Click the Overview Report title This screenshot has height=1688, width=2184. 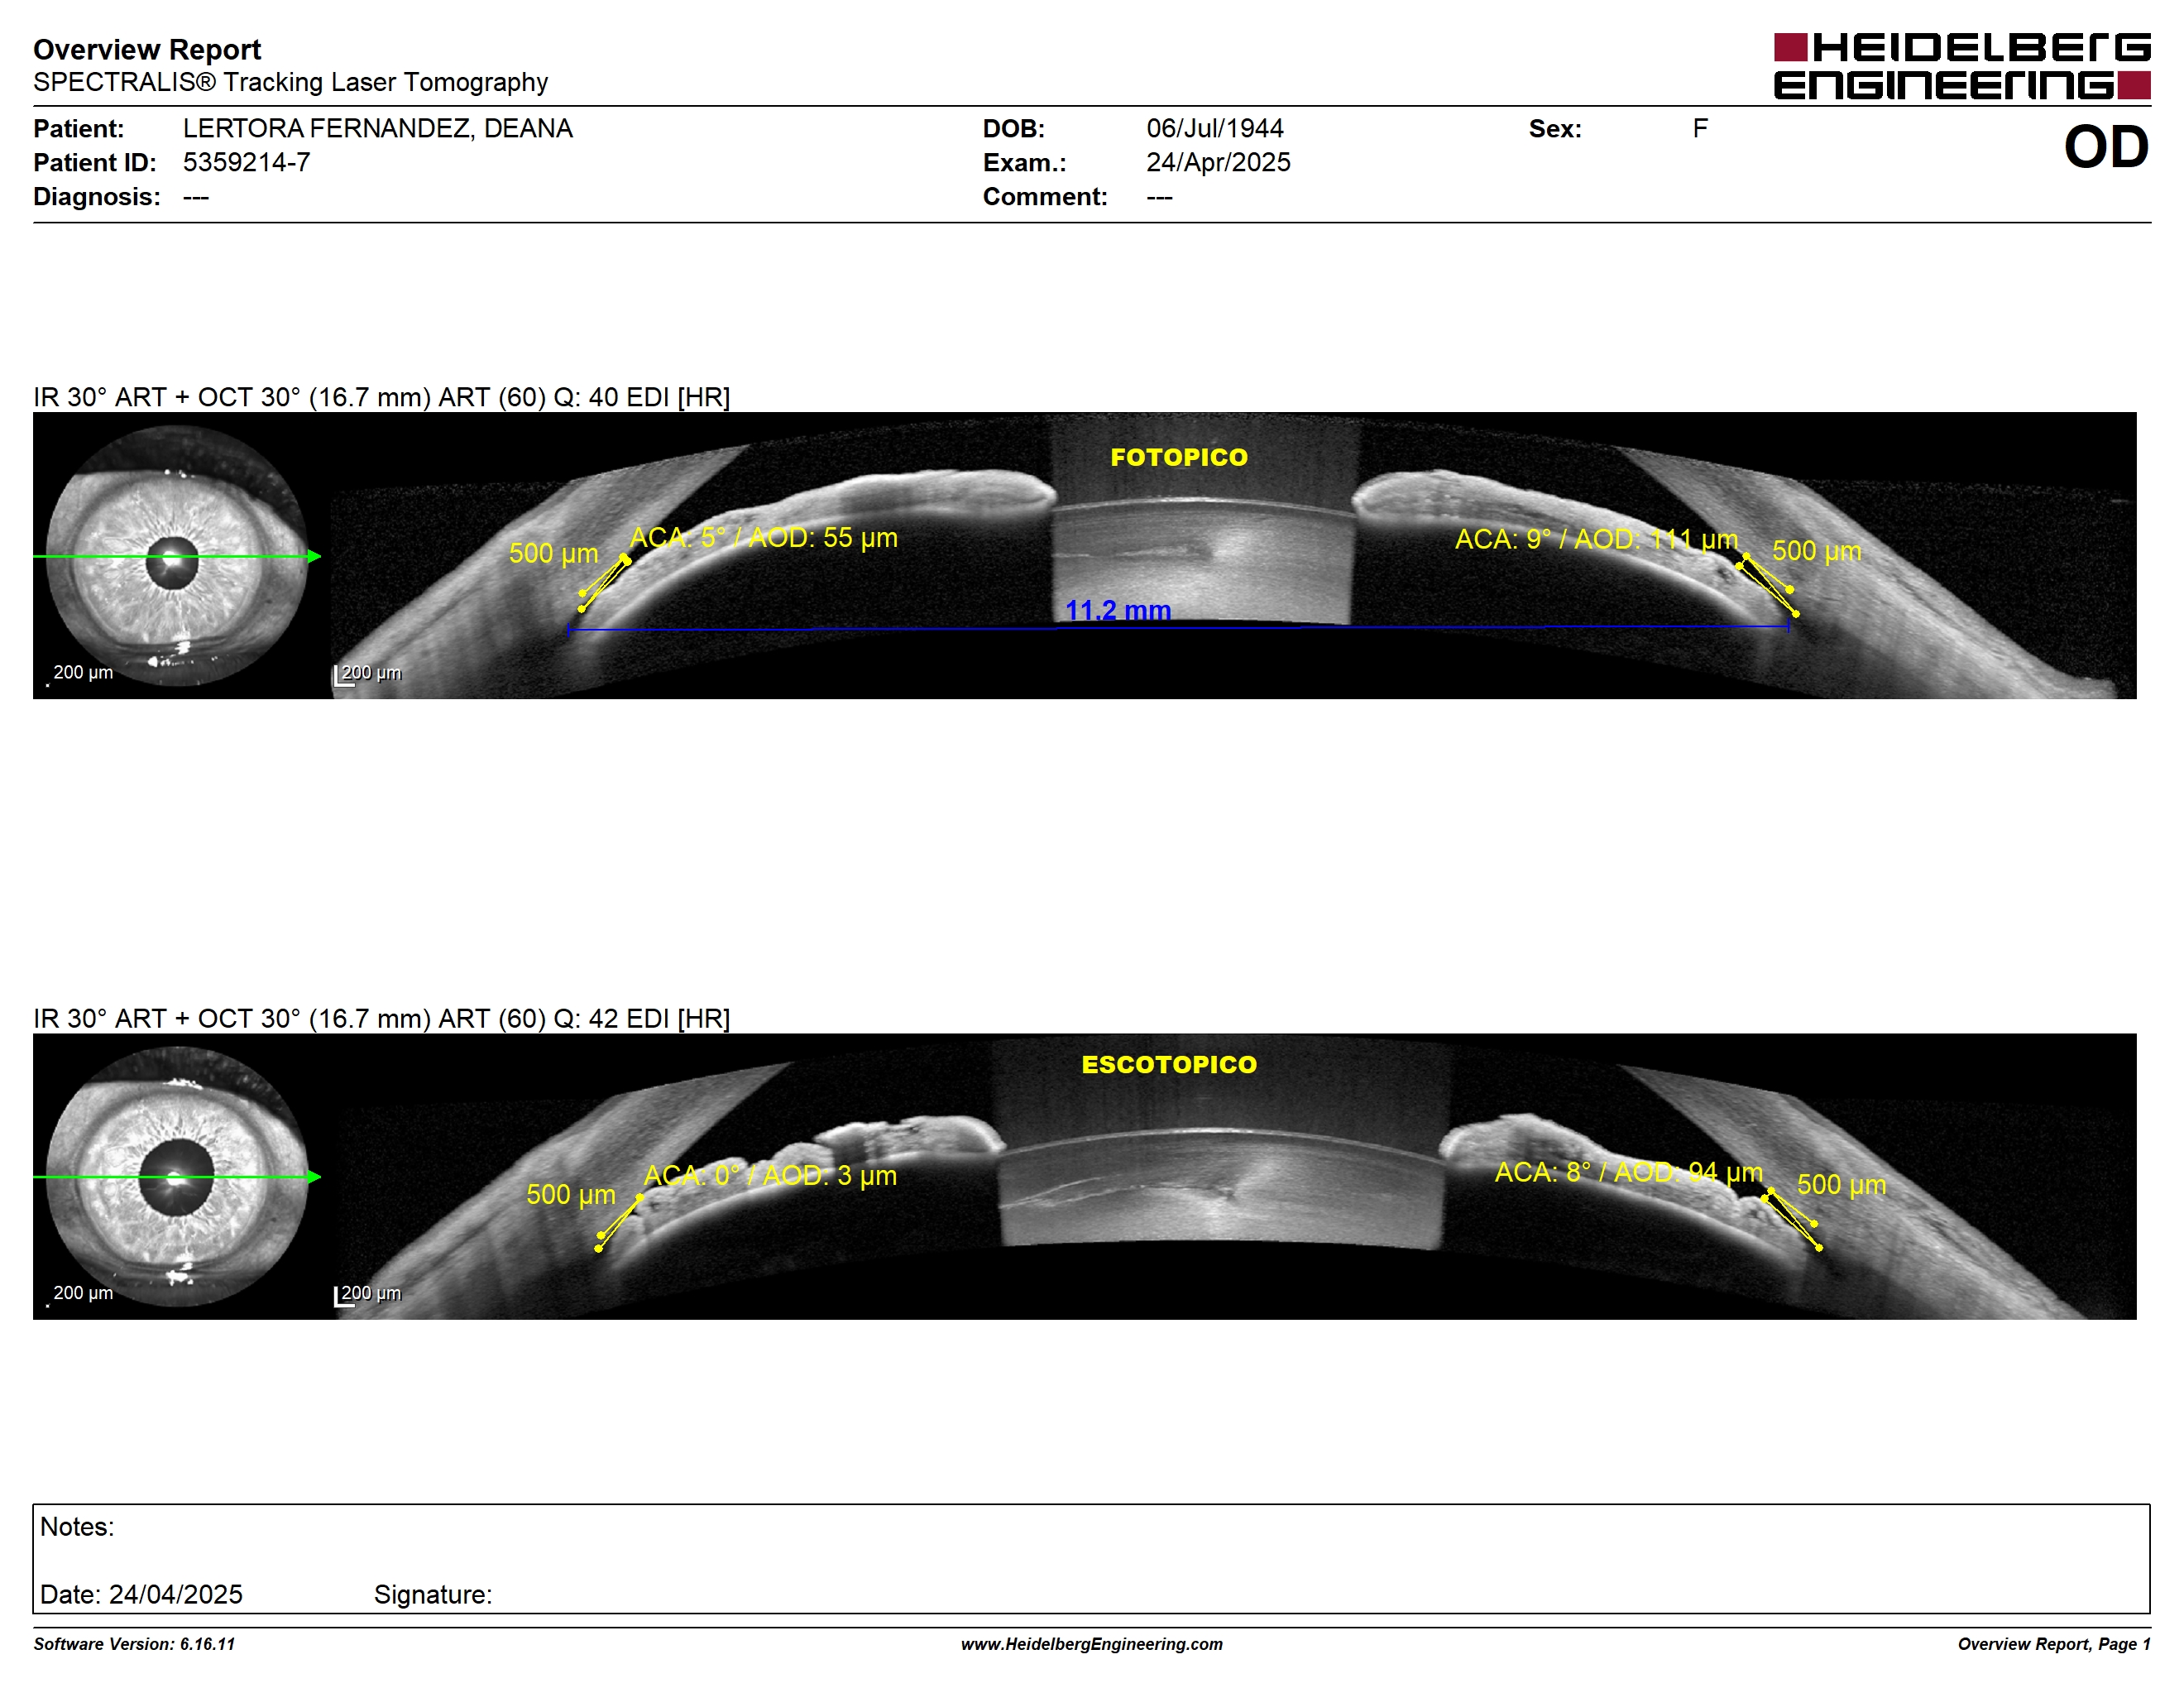(147, 49)
